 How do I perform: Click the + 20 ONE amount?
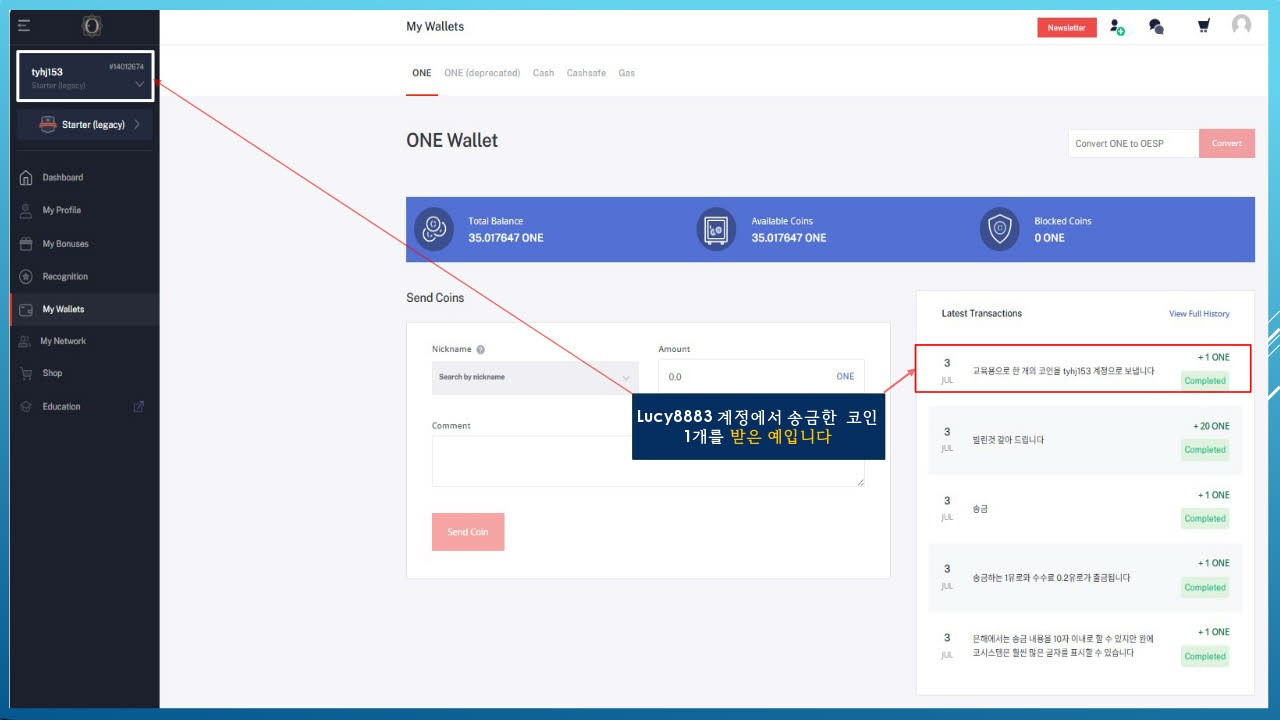1211,426
